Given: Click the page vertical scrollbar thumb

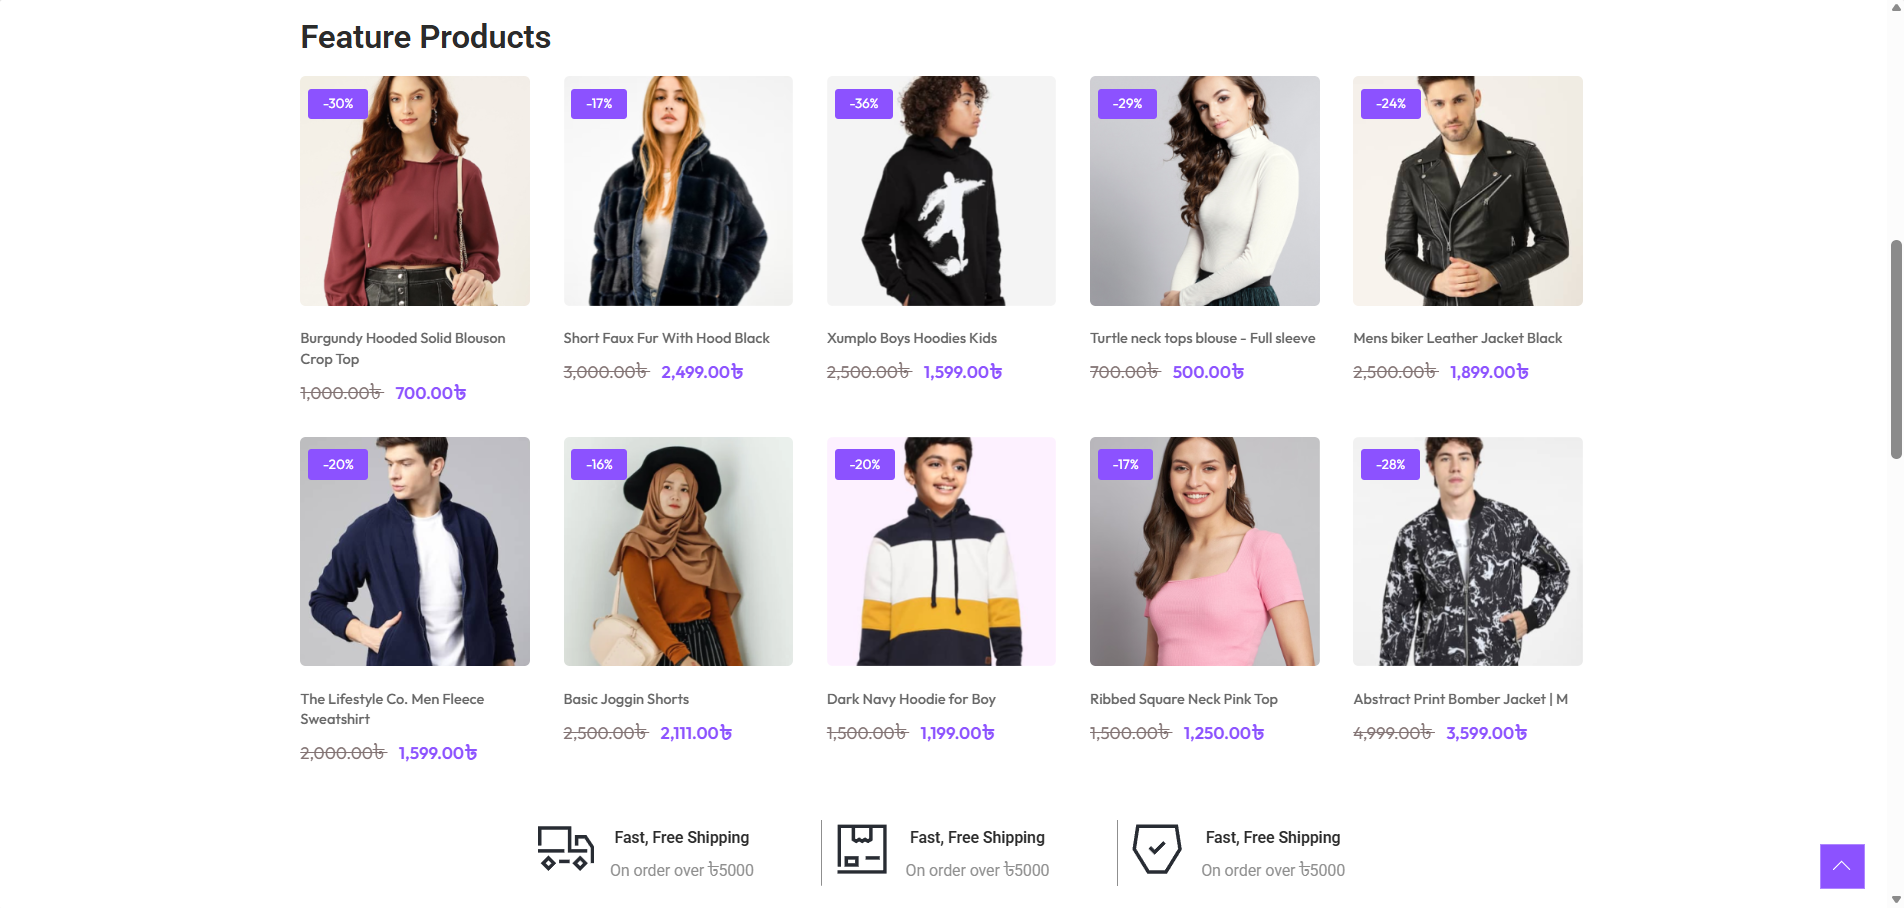Looking at the screenshot, I should point(1895,350).
